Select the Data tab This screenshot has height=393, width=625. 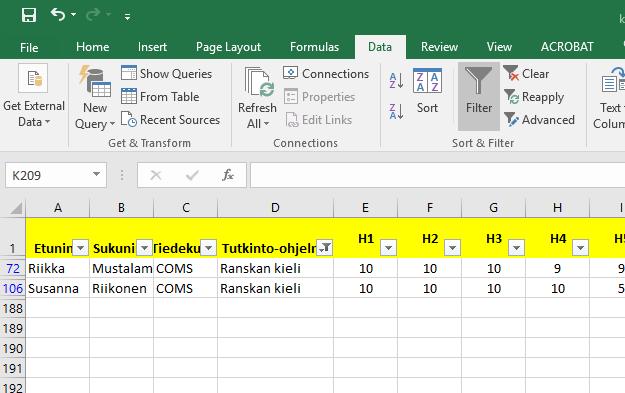pyautogui.click(x=380, y=47)
